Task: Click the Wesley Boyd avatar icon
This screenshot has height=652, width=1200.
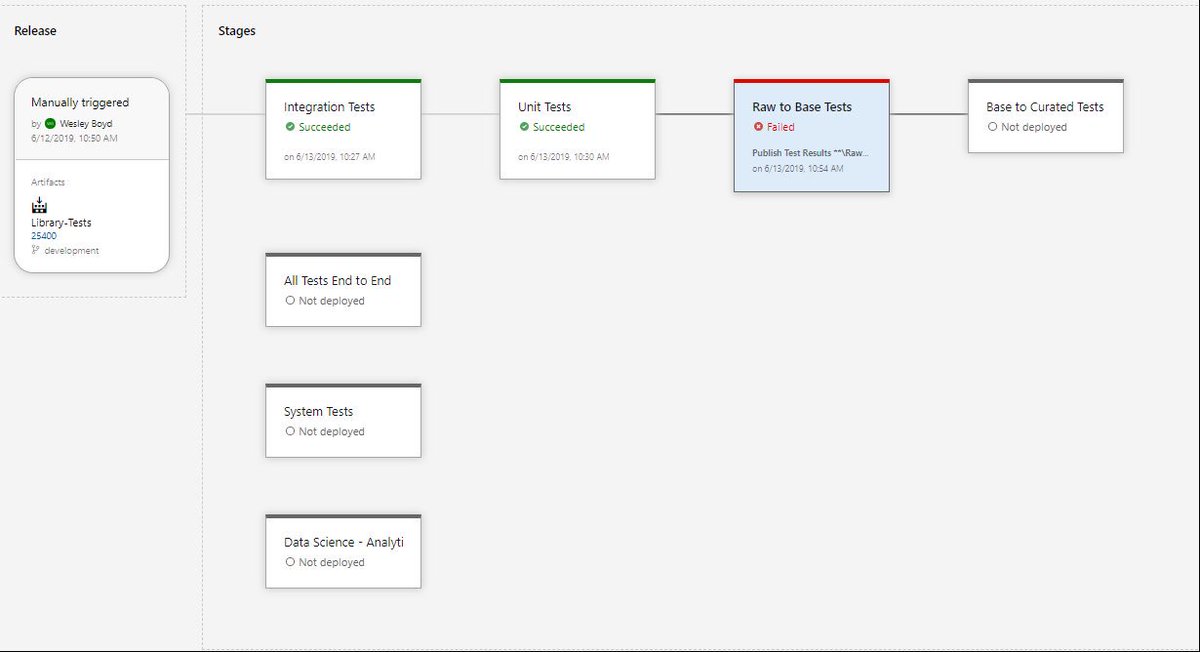Action: [50, 123]
